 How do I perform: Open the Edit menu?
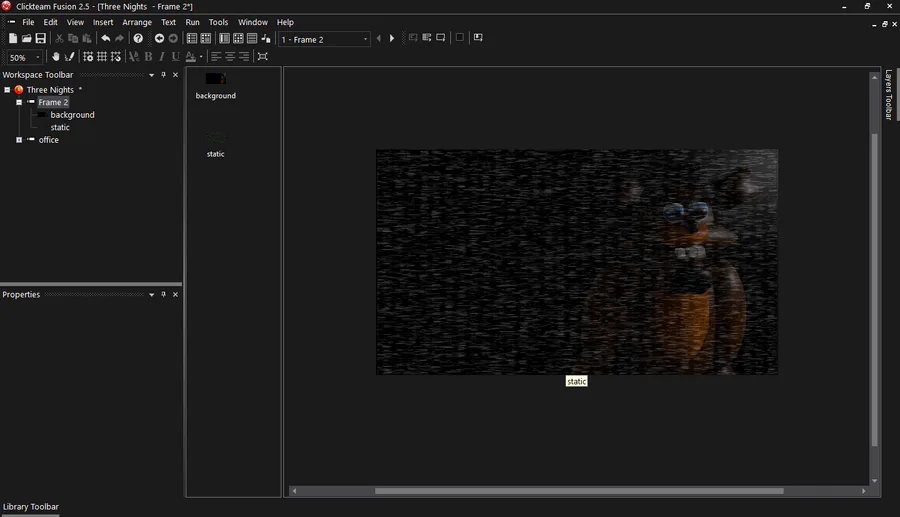pyautogui.click(x=51, y=22)
